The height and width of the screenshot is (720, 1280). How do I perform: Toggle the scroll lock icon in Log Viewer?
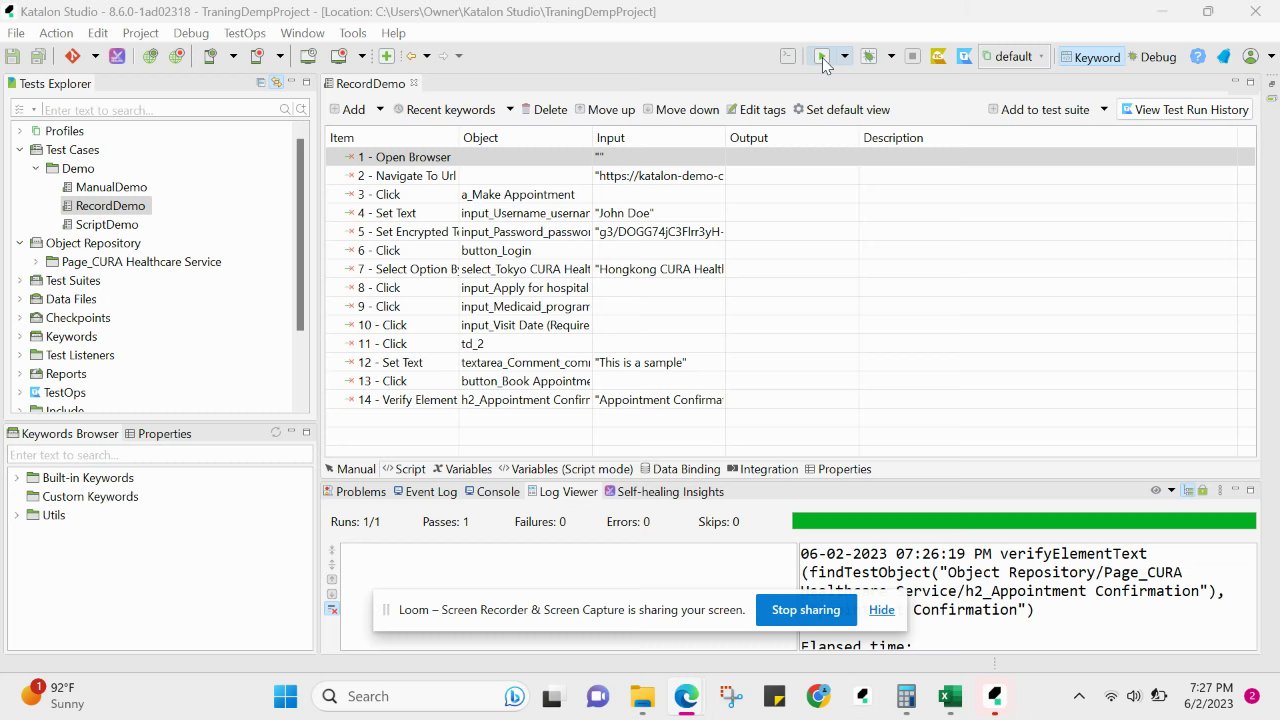click(x=1203, y=491)
